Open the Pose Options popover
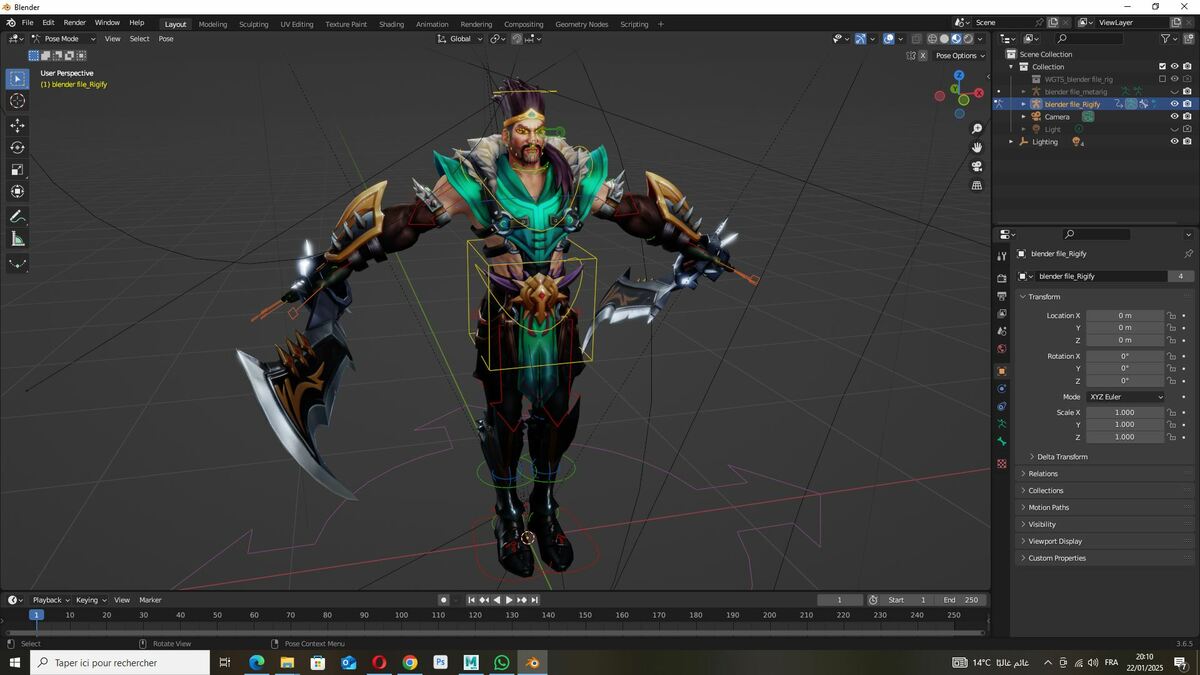 (960, 55)
